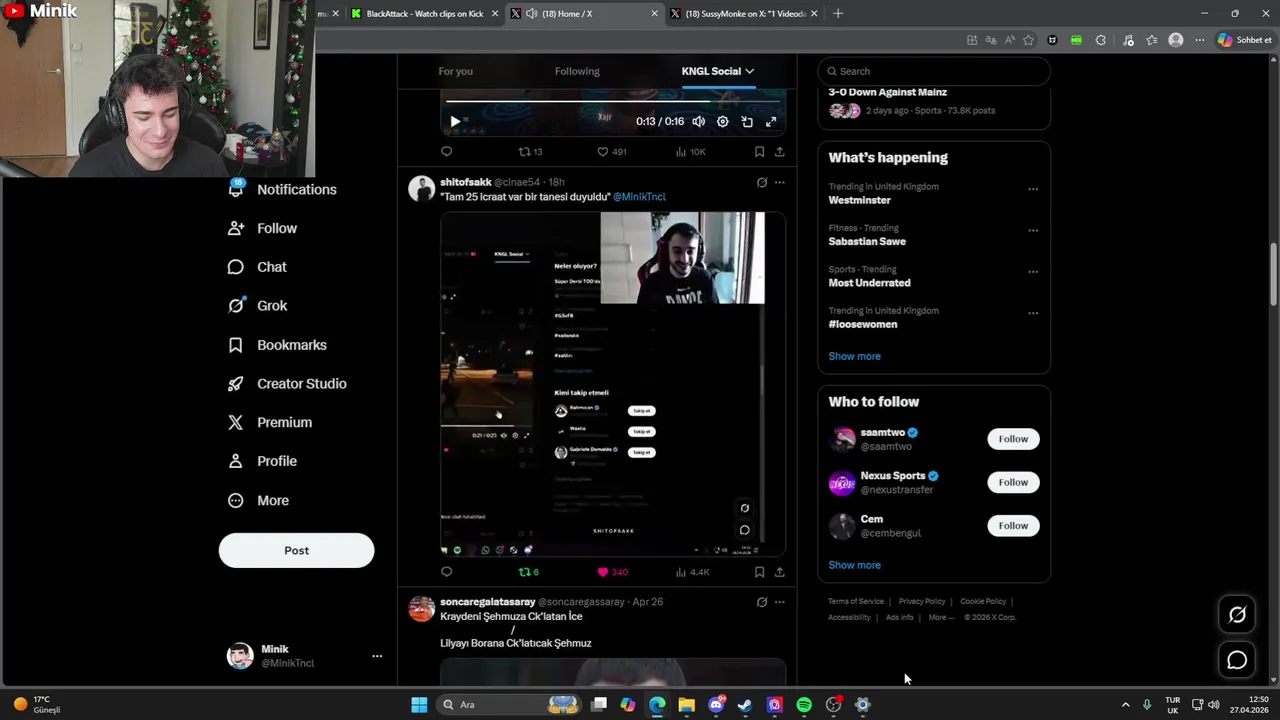Open more options on soncaregalatasaray post
This screenshot has height=720, width=1280.
[x=779, y=602]
